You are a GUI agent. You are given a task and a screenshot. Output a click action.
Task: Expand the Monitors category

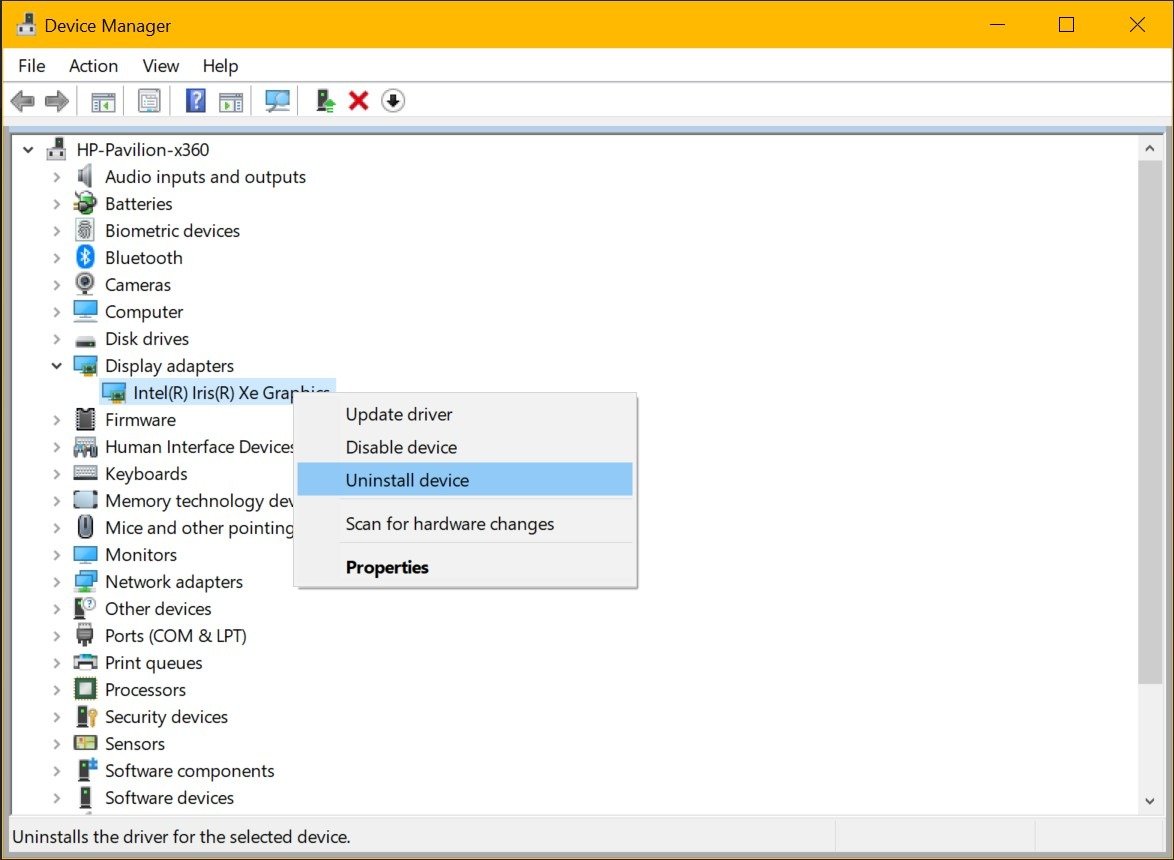tap(56, 555)
